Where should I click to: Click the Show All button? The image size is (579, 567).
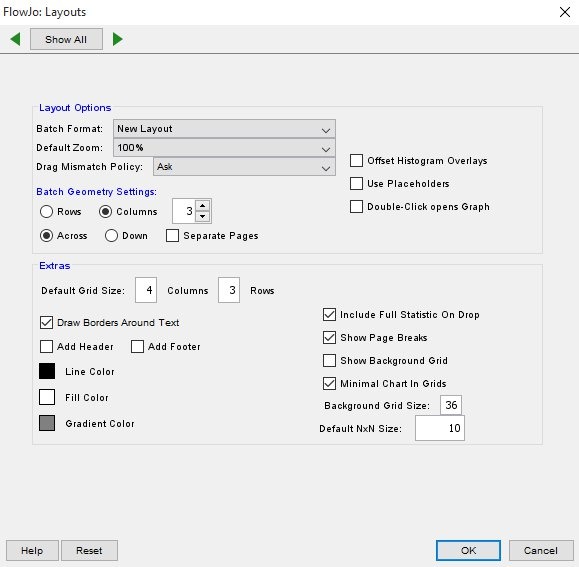(66, 39)
